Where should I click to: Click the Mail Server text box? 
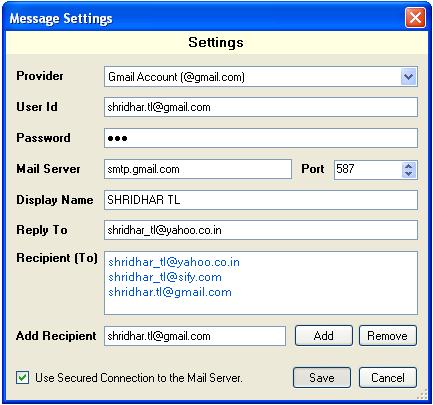[x=198, y=169]
